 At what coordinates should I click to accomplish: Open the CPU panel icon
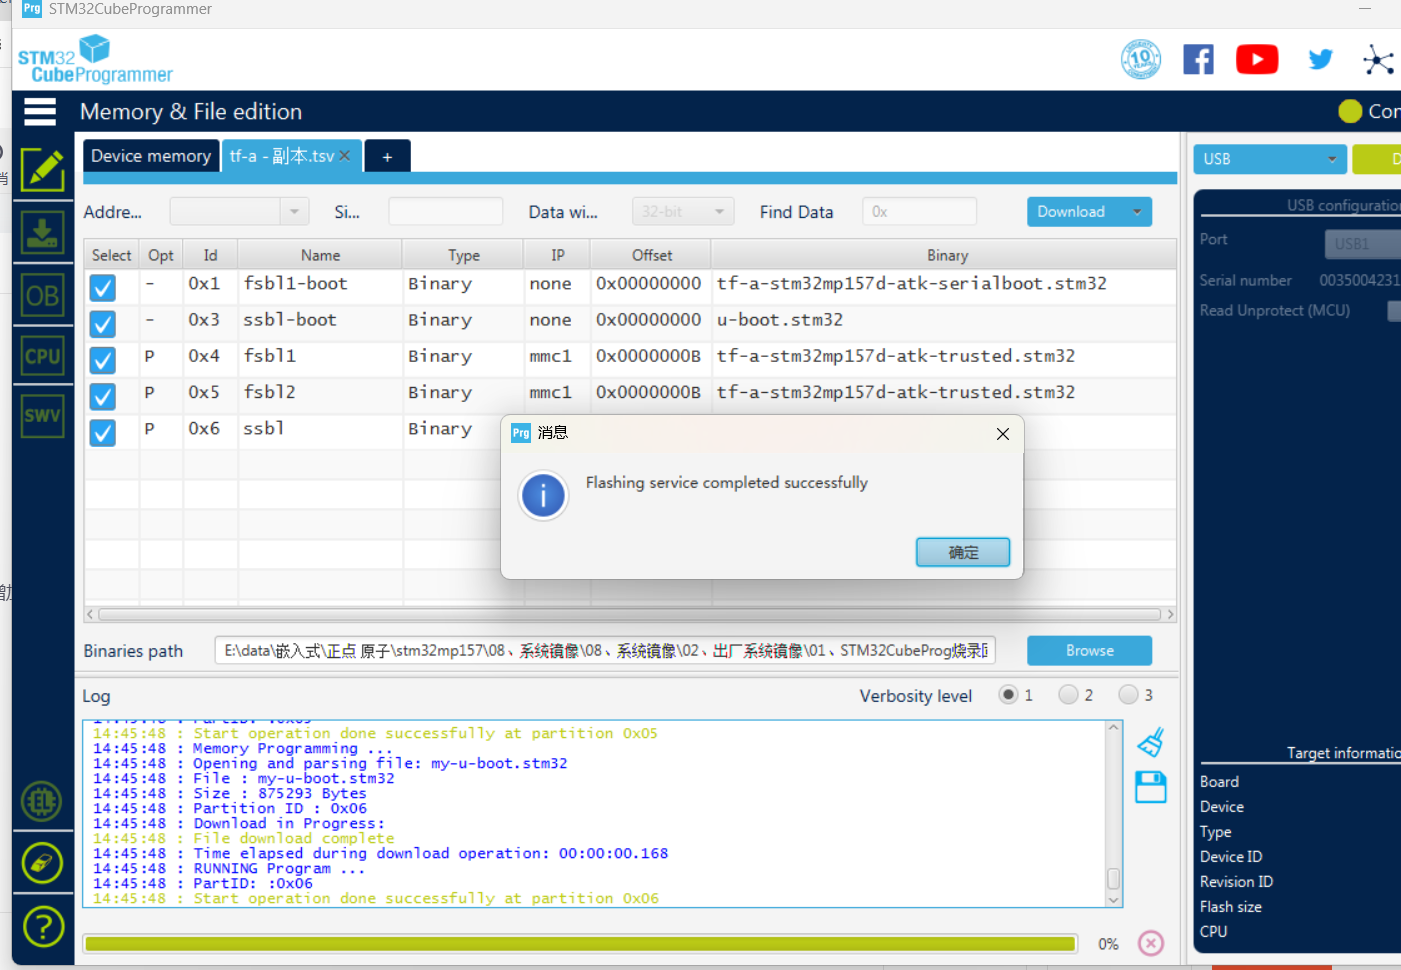[x=43, y=356]
